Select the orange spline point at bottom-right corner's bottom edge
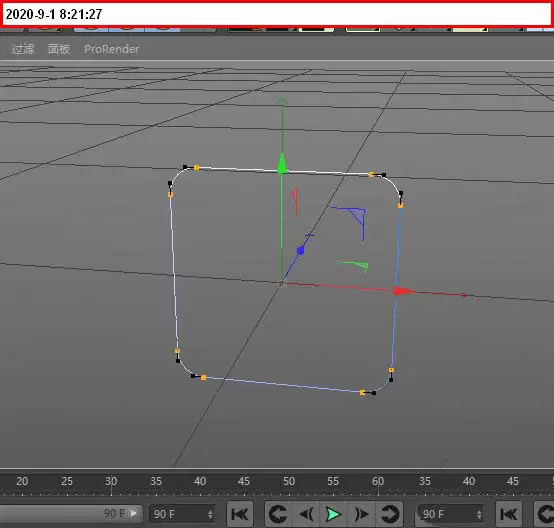Viewport: 554px width, 528px height. click(x=362, y=392)
